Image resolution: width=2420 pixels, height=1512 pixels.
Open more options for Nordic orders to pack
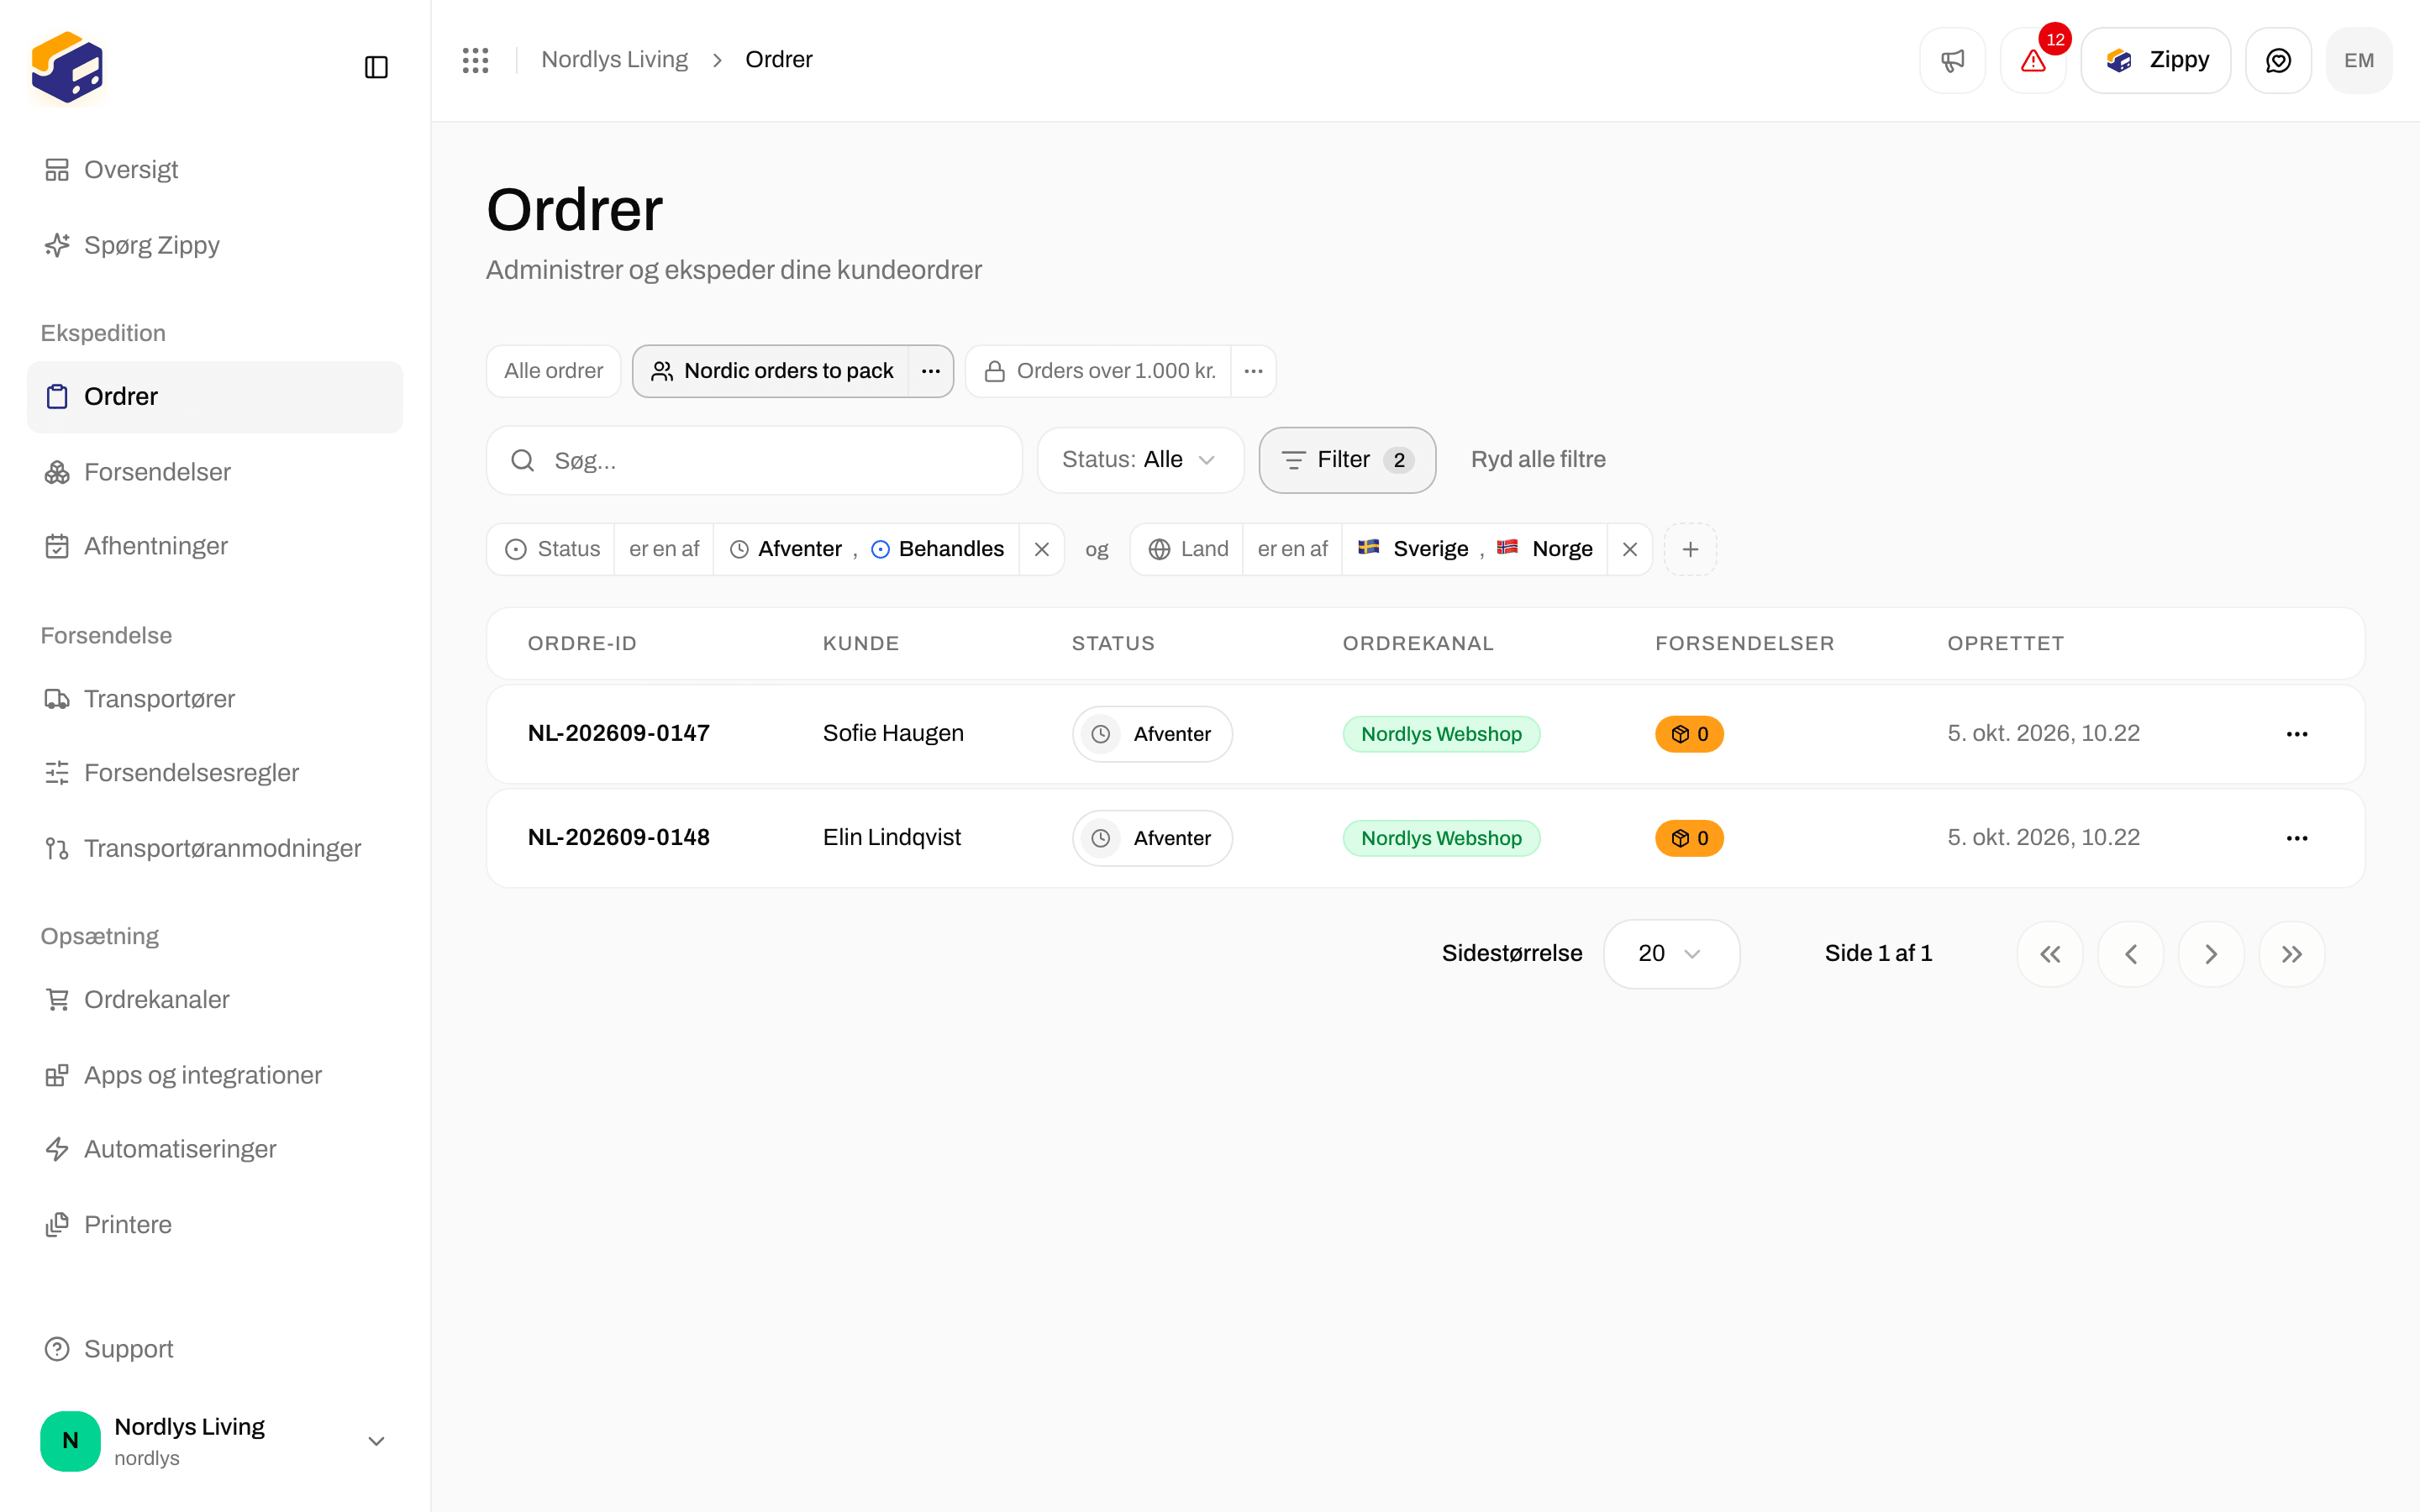(x=931, y=371)
